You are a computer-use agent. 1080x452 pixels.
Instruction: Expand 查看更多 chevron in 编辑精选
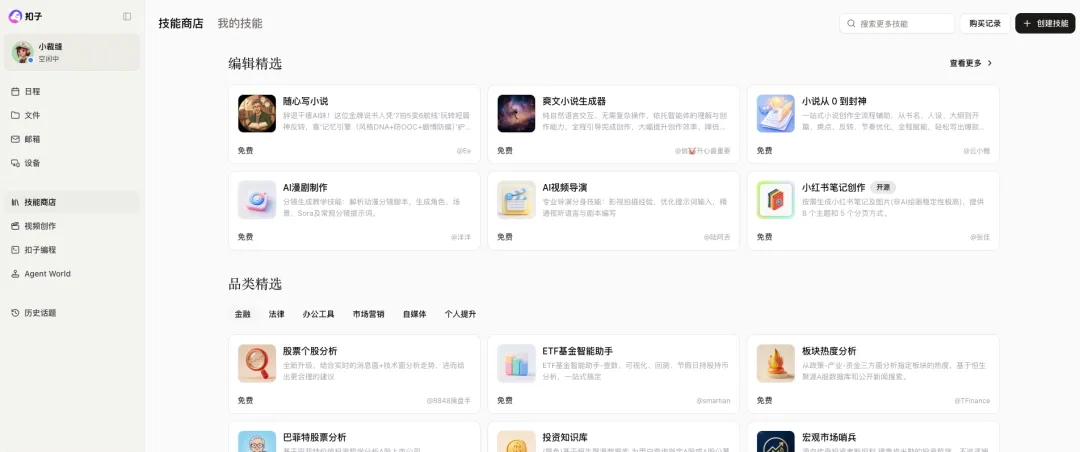[989, 63]
